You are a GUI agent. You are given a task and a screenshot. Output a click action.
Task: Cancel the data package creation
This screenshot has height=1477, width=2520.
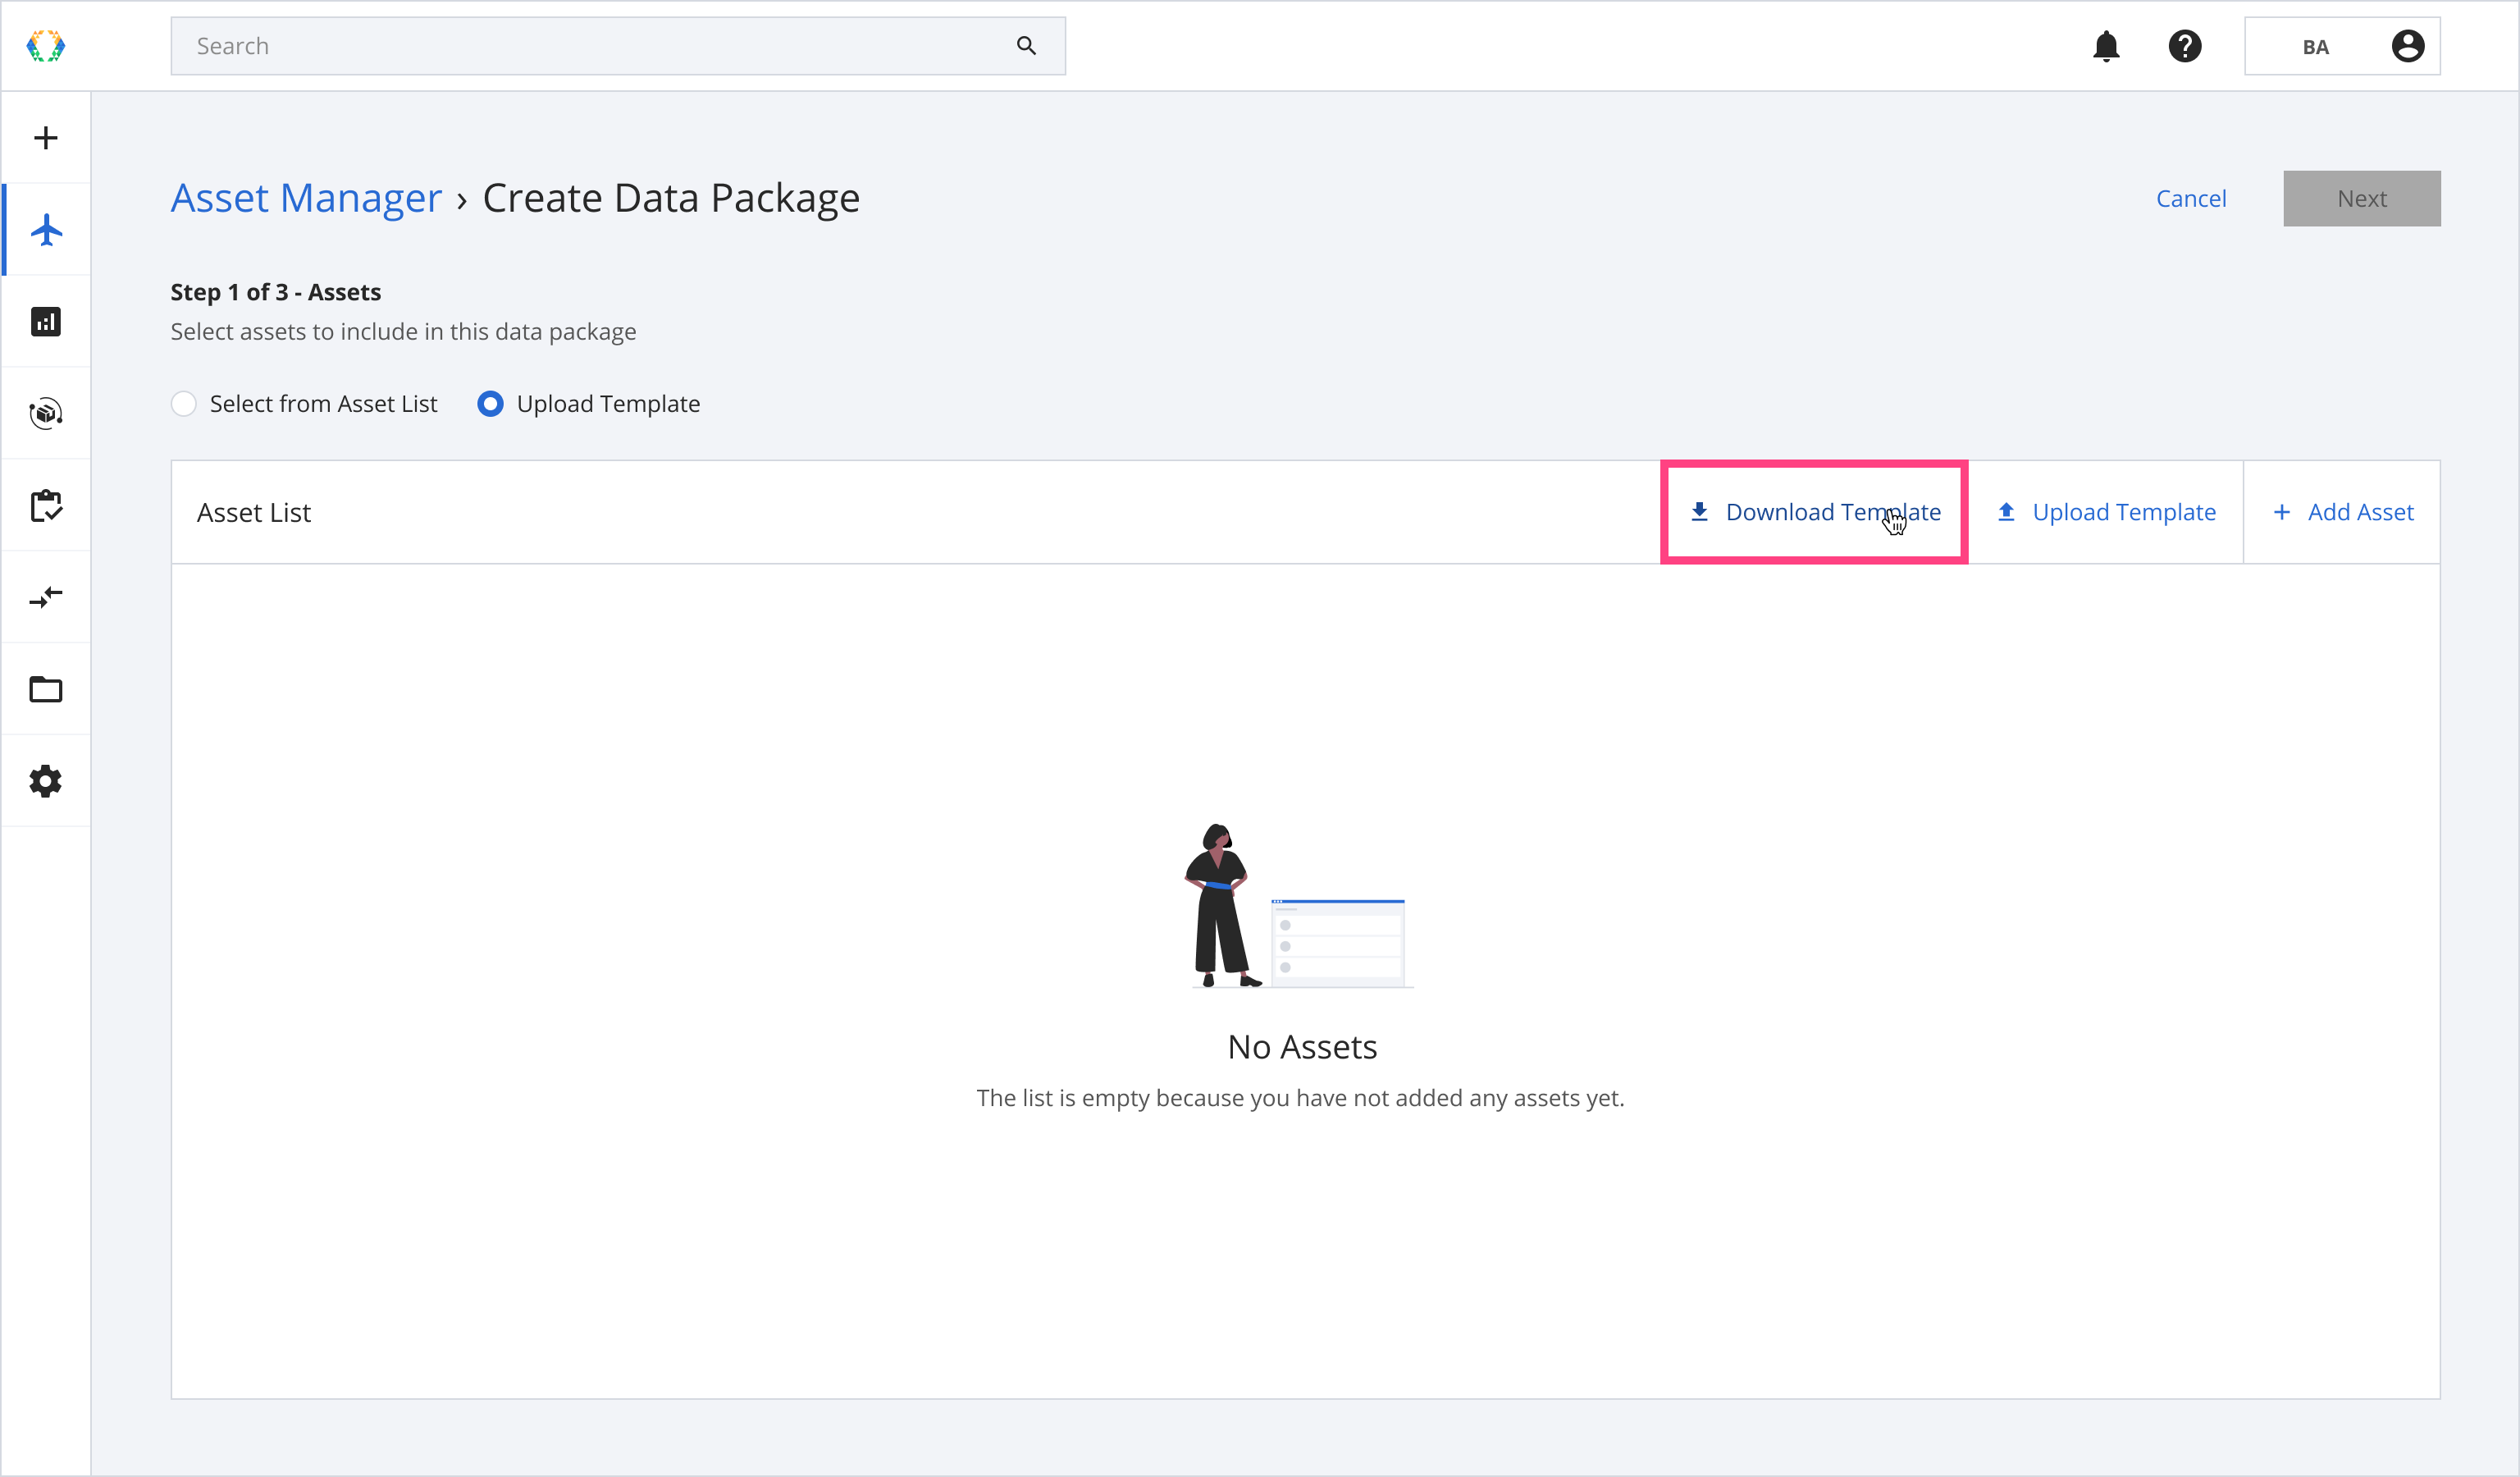[x=2190, y=199]
